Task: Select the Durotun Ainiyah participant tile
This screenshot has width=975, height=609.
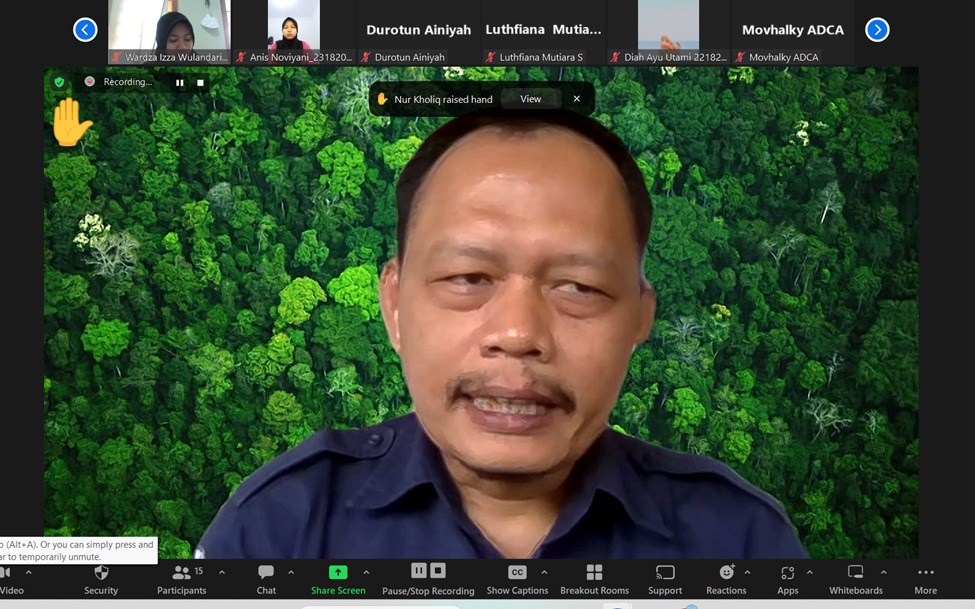Action: (418, 32)
